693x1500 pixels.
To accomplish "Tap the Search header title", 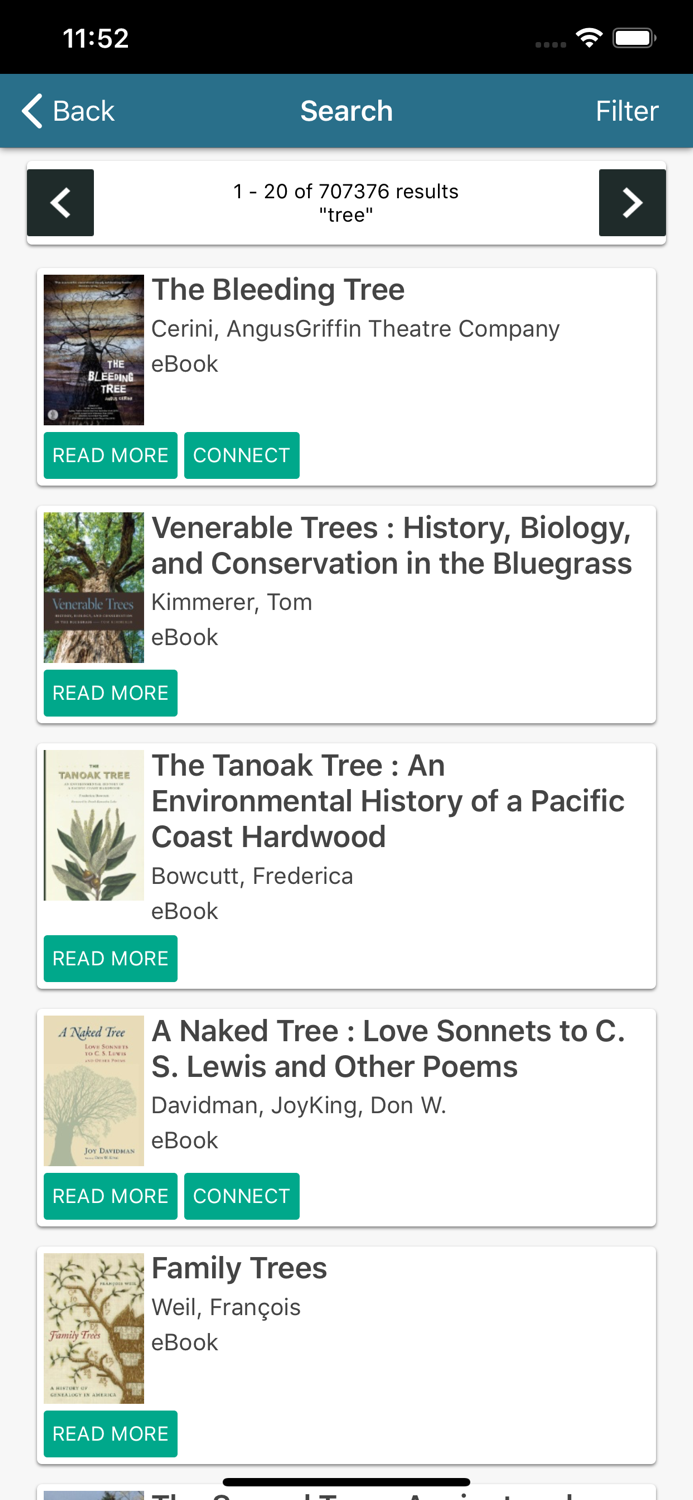I will point(346,111).
